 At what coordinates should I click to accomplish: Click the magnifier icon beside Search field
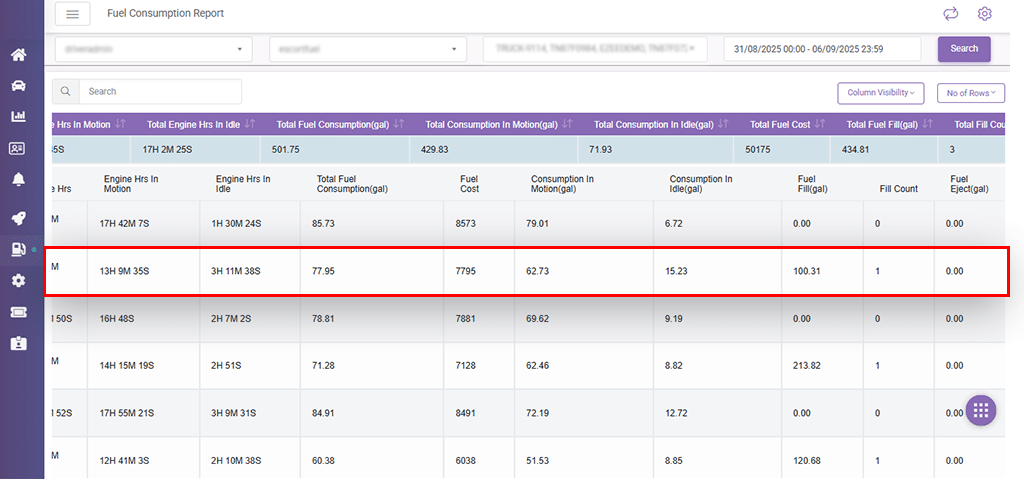(x=65, y=91)
